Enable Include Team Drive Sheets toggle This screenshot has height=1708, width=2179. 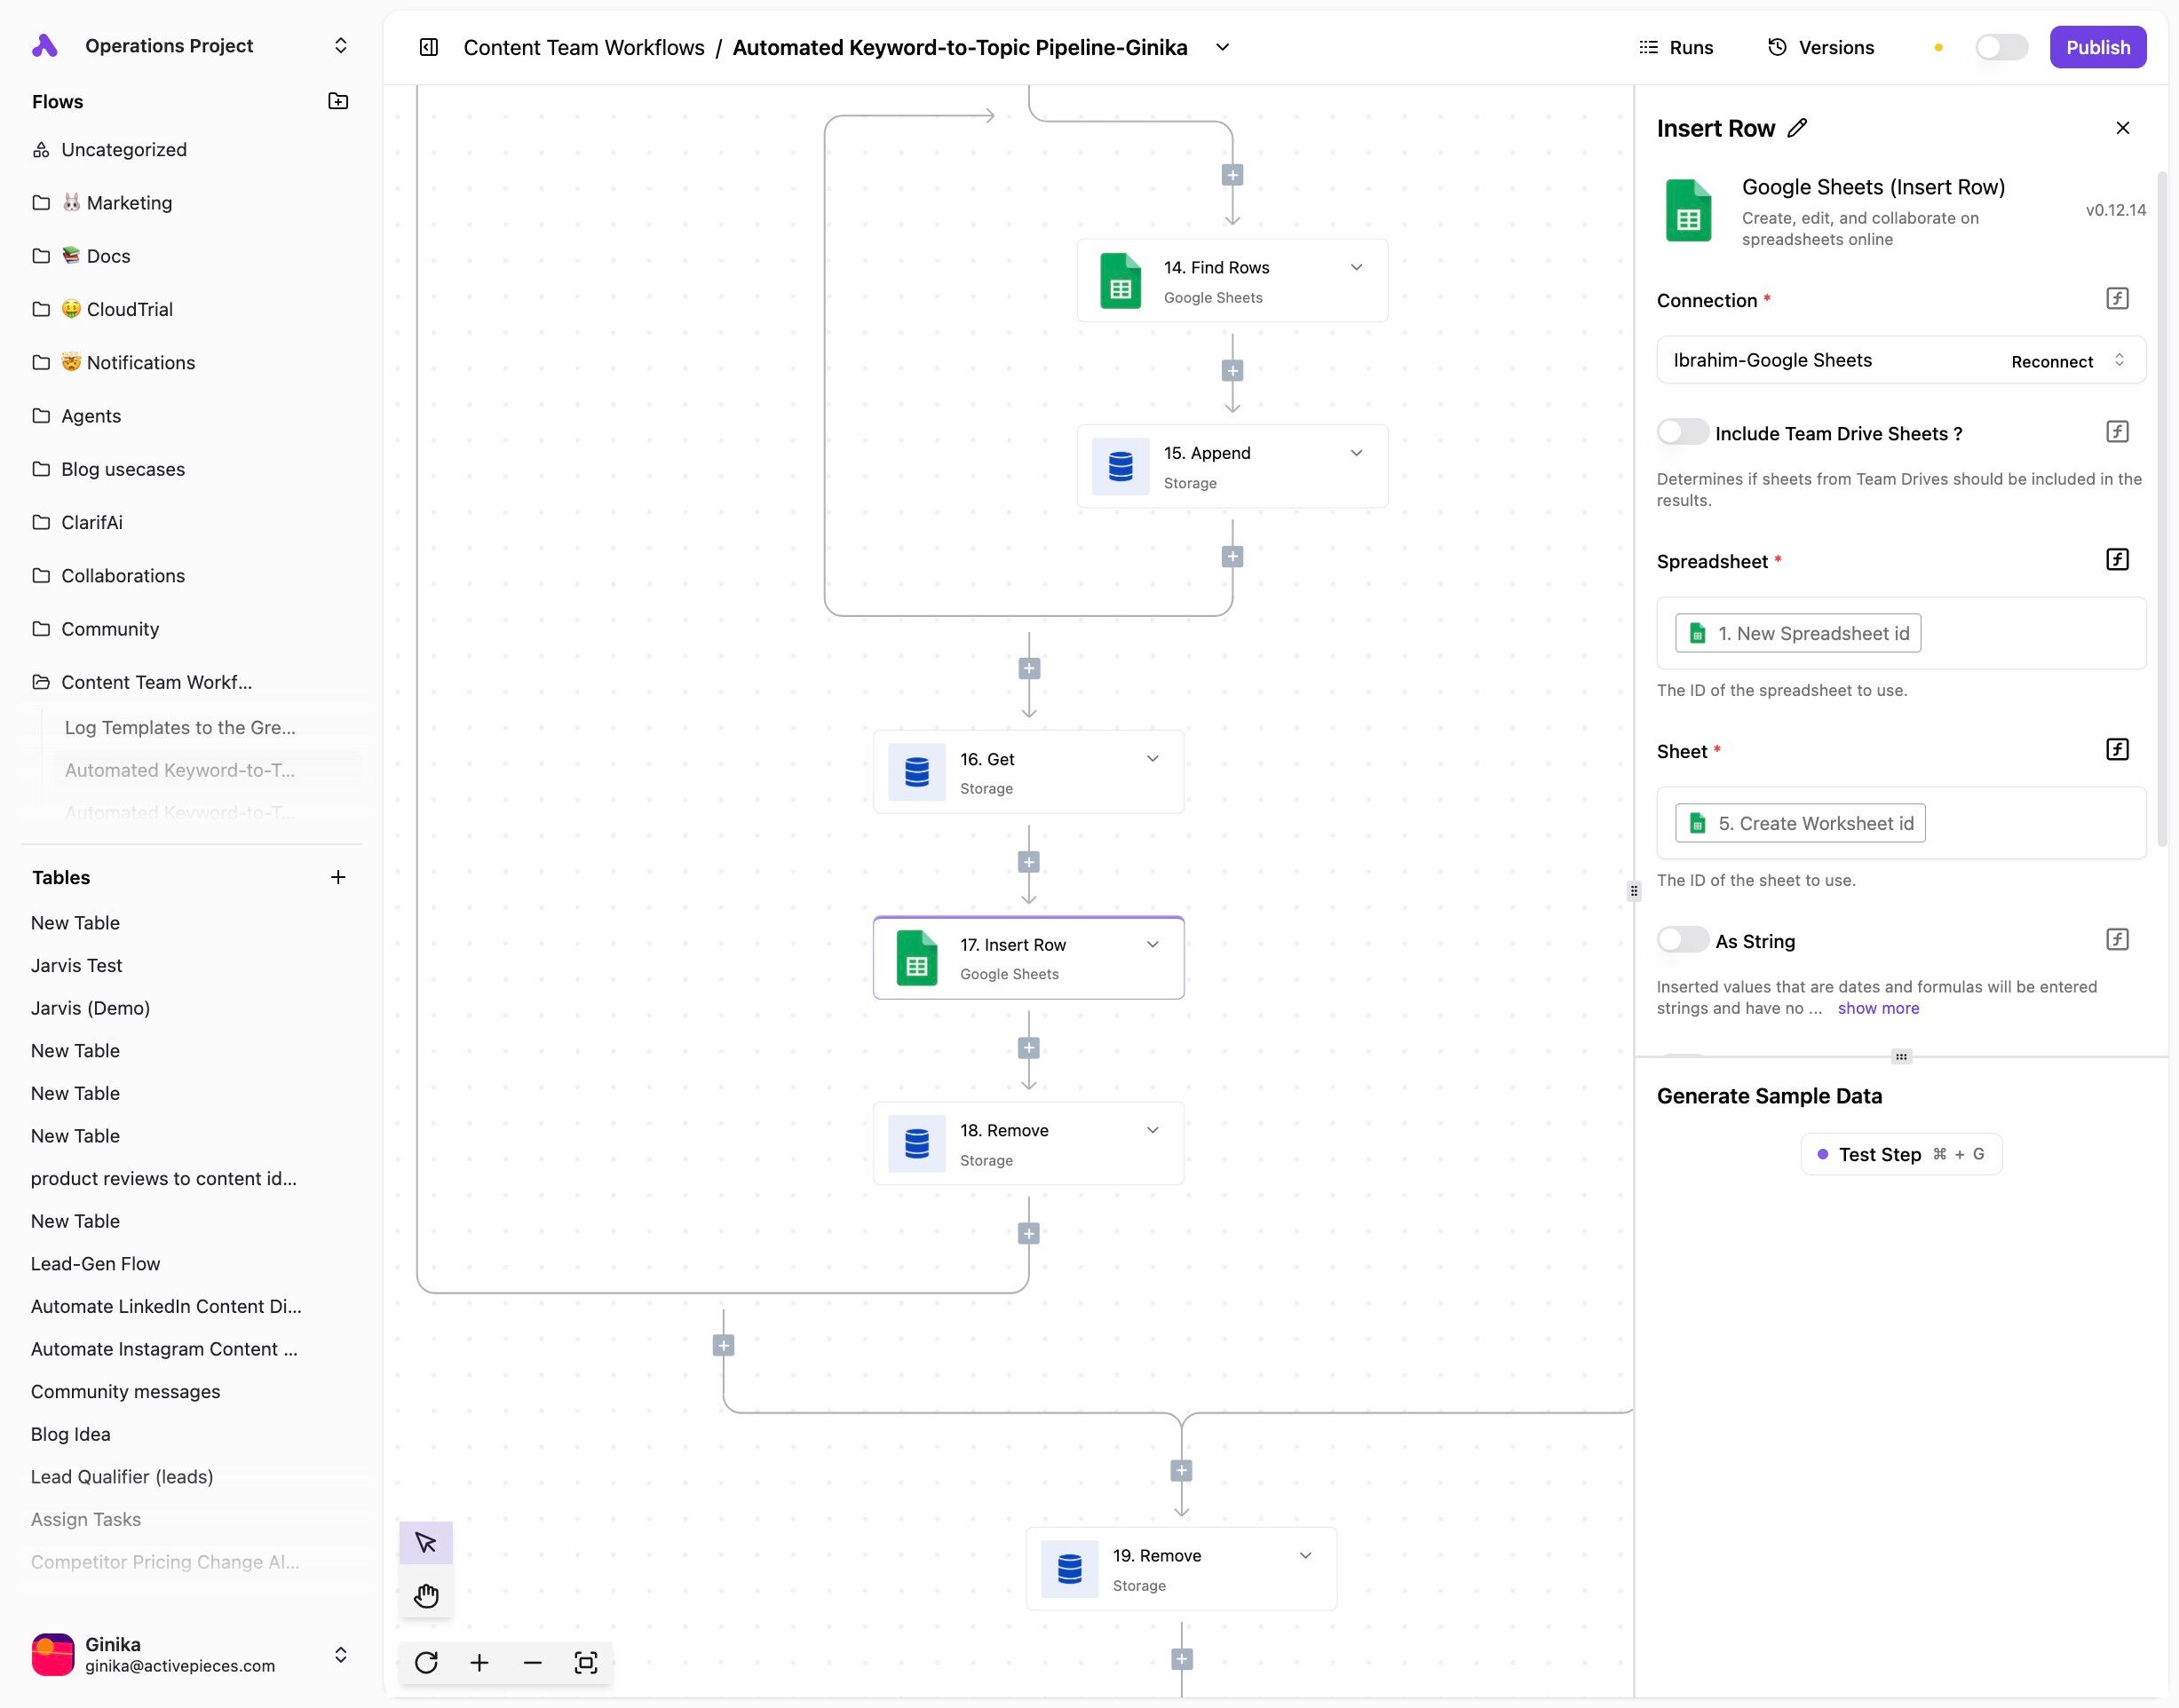1682,432
